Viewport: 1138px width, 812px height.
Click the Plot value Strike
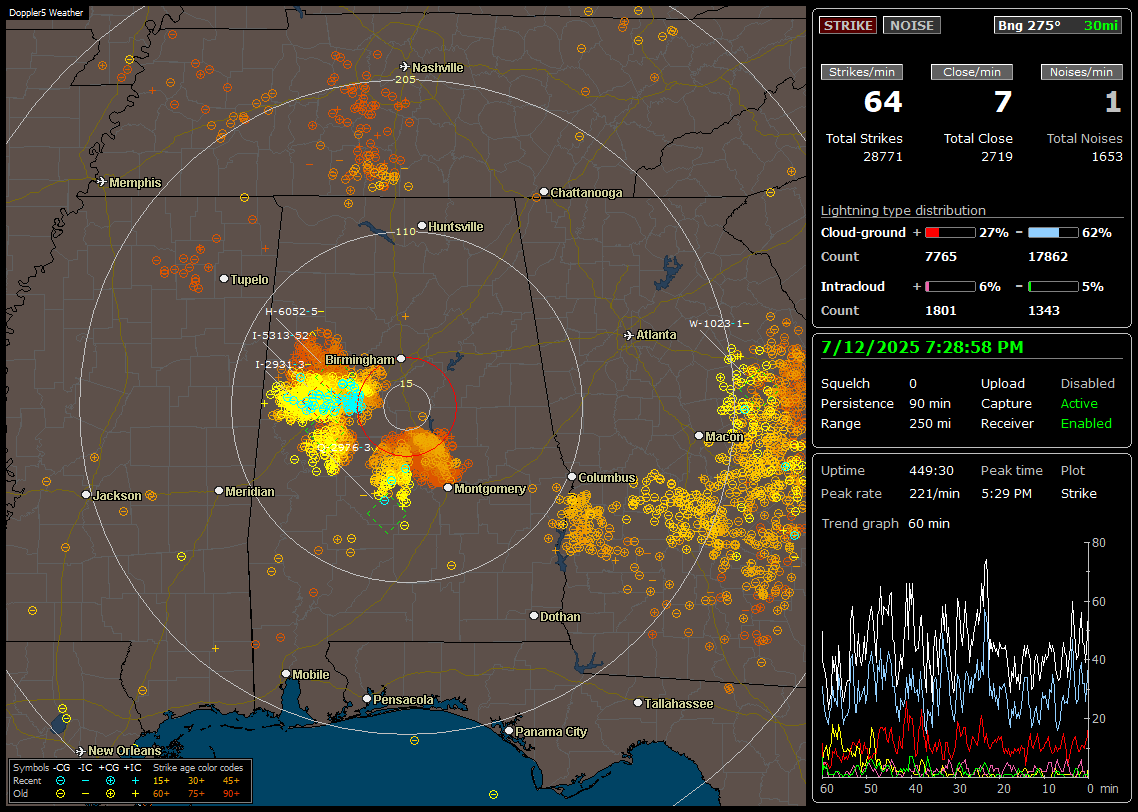1078,493
